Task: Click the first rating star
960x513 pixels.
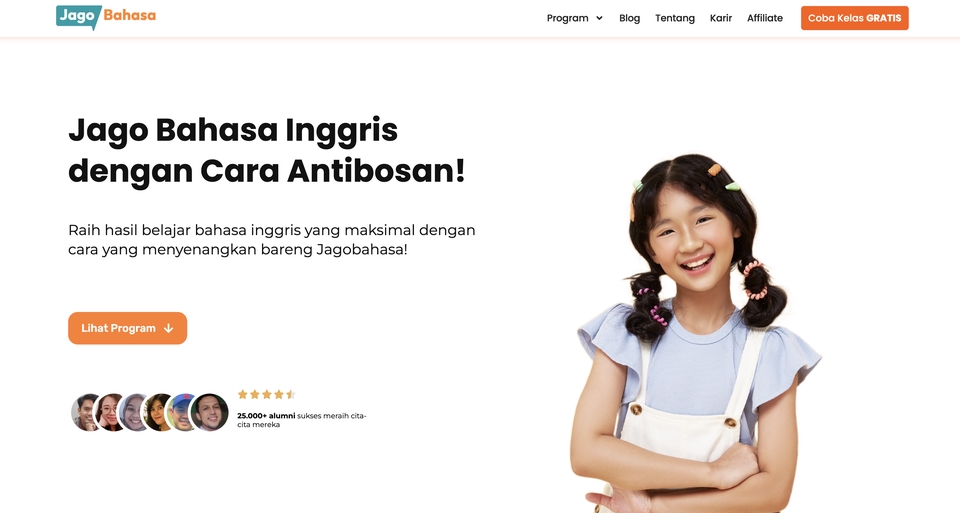Action: [x=242, y=394]
